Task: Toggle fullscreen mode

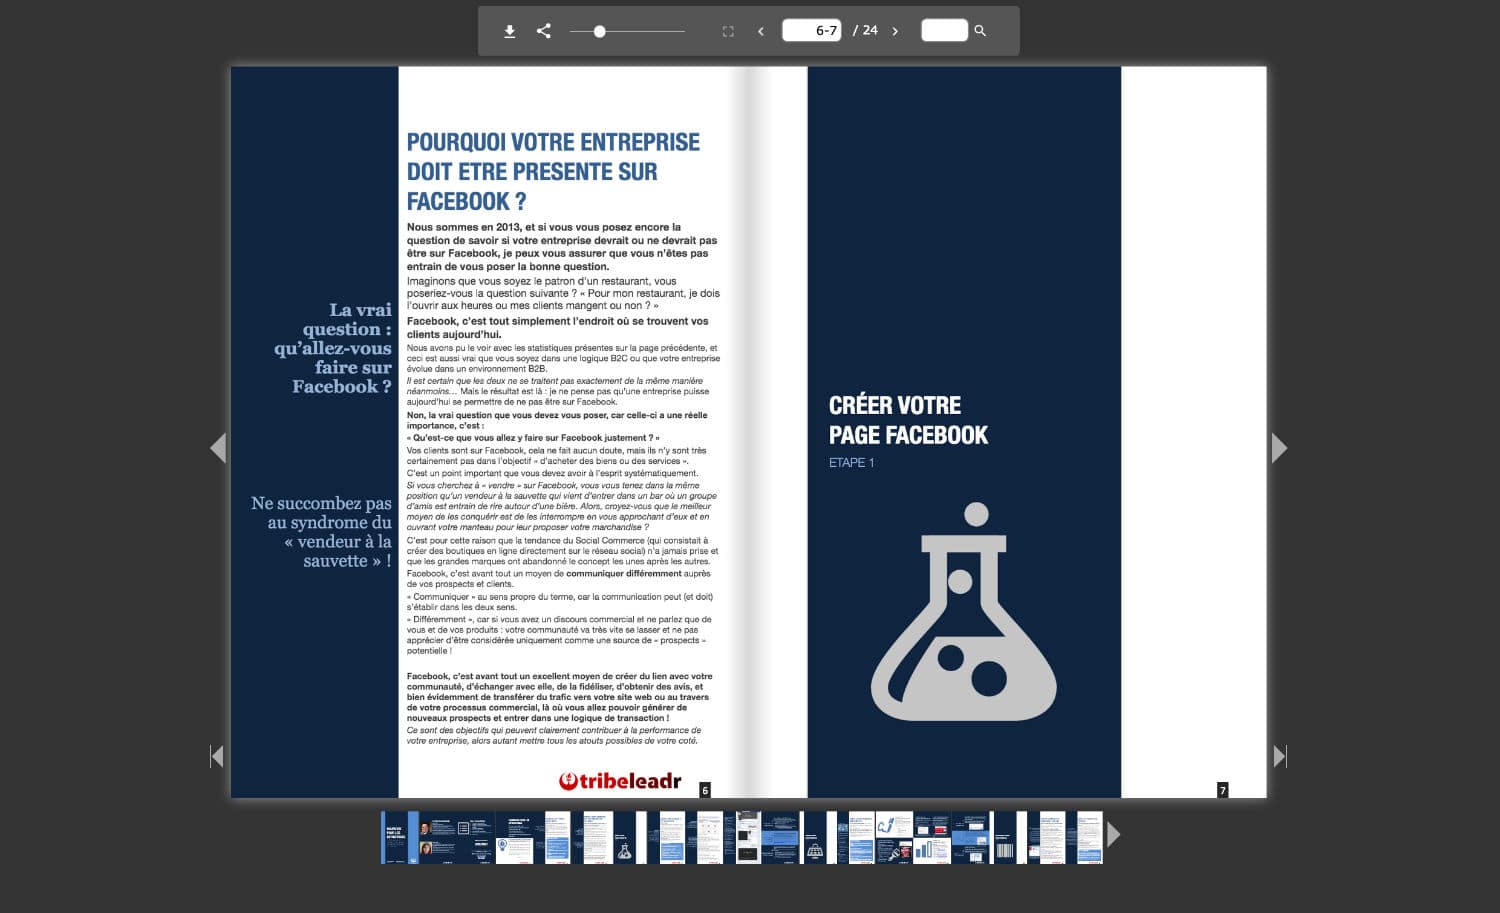Action: [x=728, y=31]
